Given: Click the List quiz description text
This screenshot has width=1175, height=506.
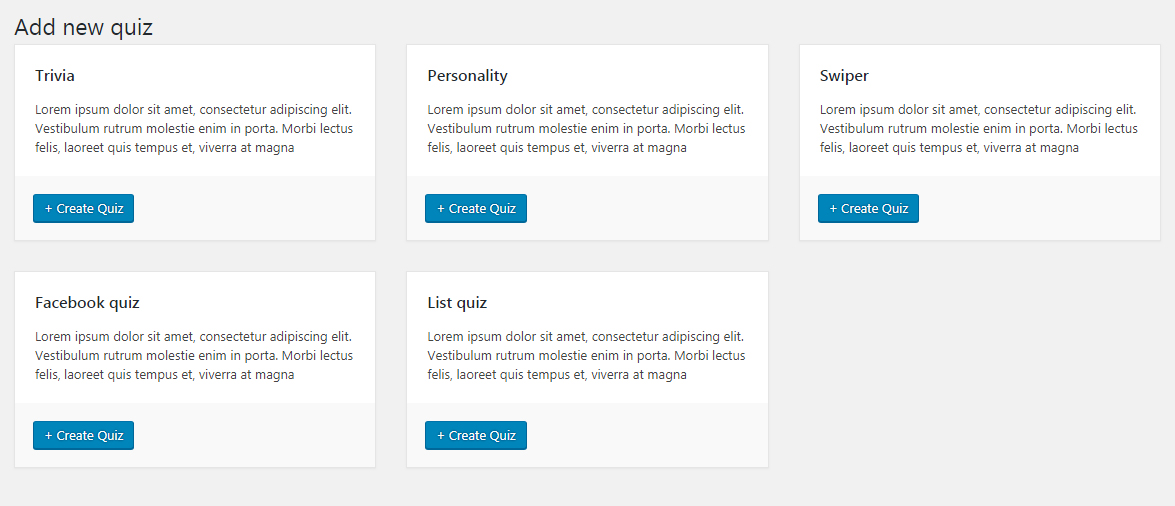Looking at the screenshot, I should [x=587, y=355].
